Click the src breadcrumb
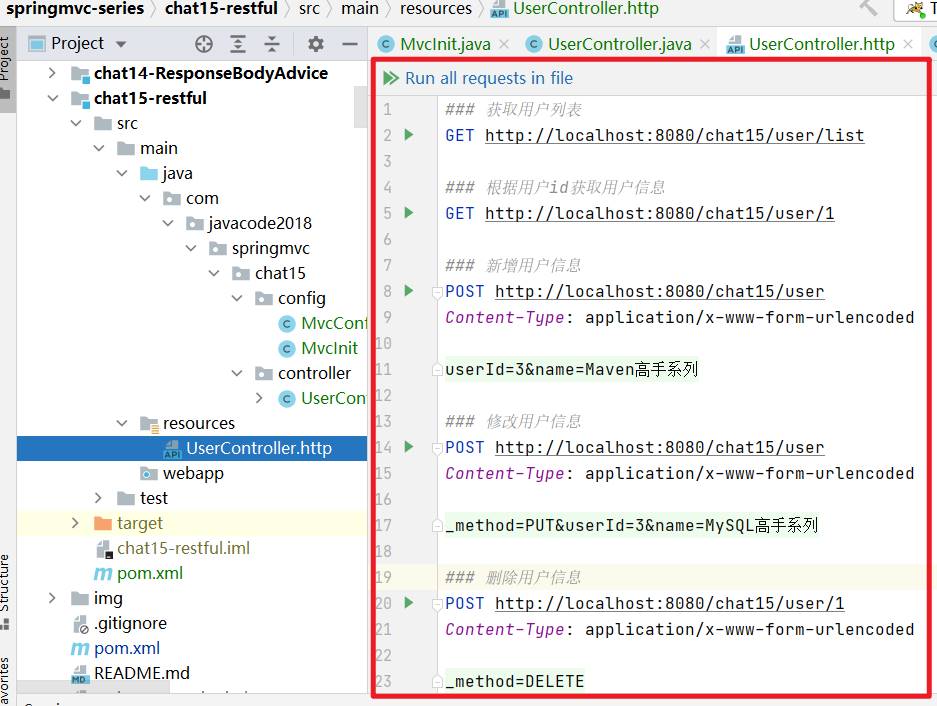The height and width of the screenshot is (706, 937). coord(309,8)
